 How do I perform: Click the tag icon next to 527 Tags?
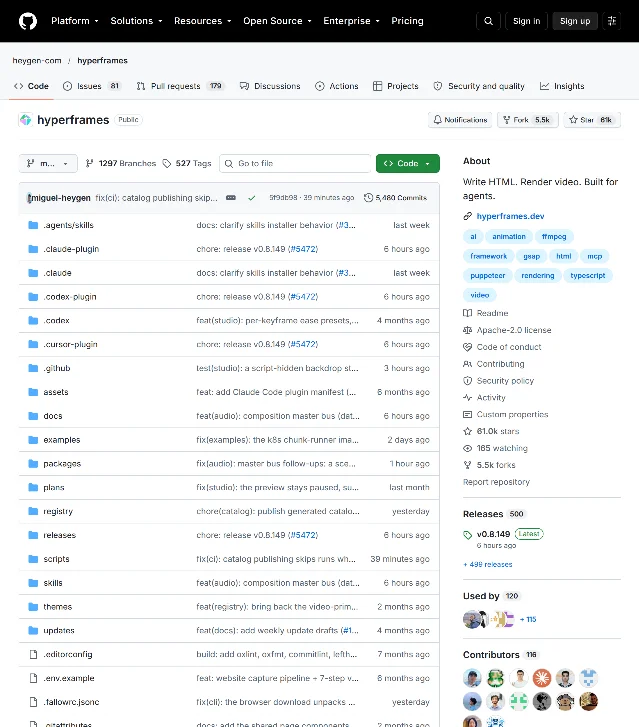(166, 164)
